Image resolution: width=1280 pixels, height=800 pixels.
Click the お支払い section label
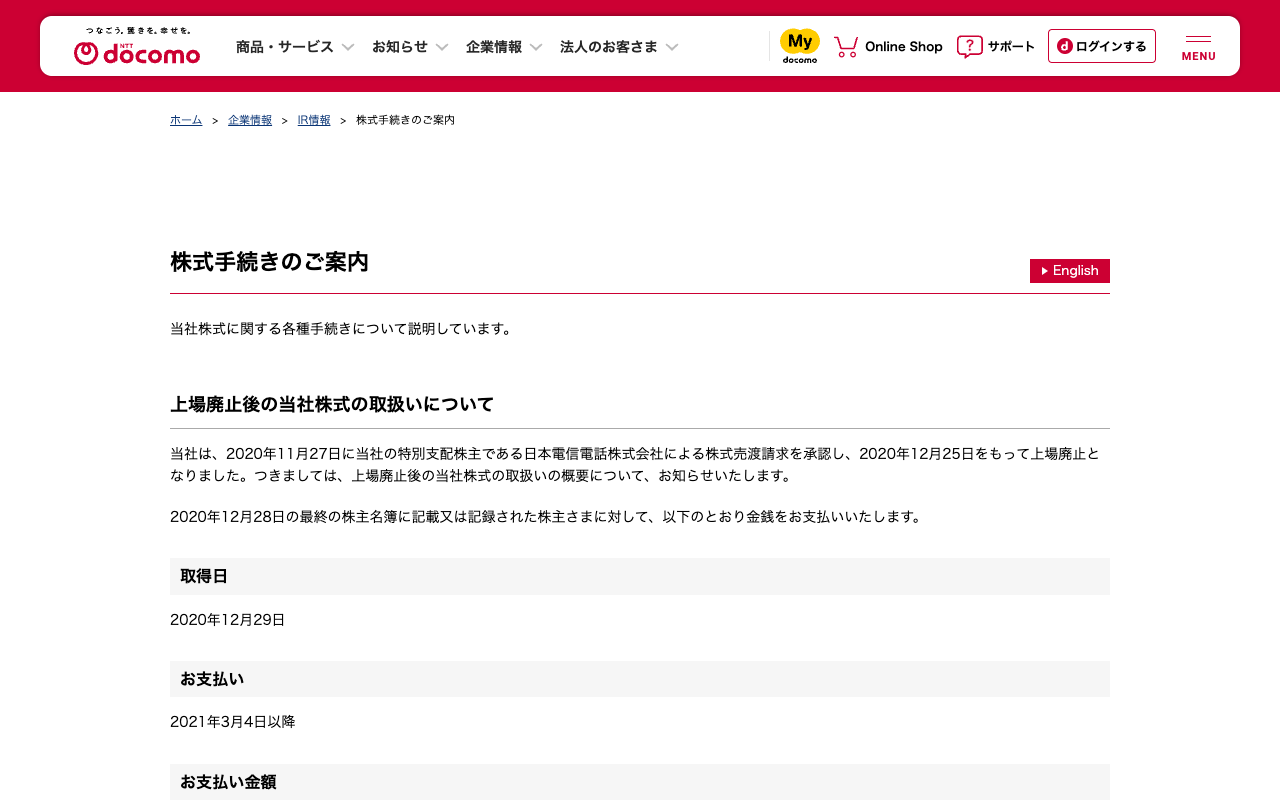[x=640, y=679]
